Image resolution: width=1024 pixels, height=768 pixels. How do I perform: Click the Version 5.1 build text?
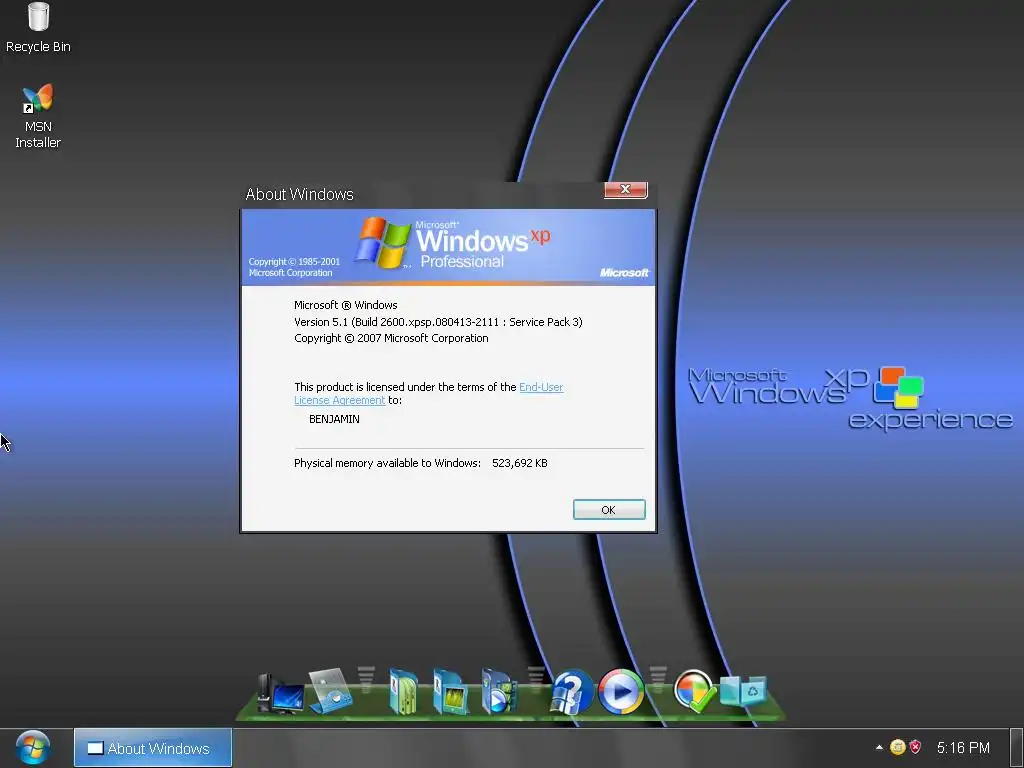(x=438, y=322)
